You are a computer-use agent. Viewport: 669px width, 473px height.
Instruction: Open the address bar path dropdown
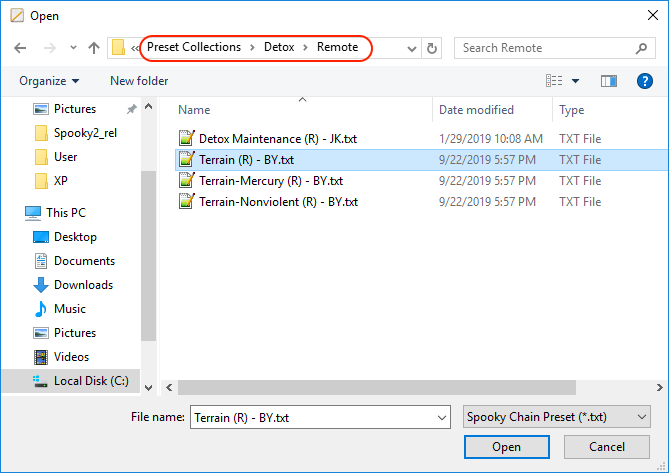[411, 48]
